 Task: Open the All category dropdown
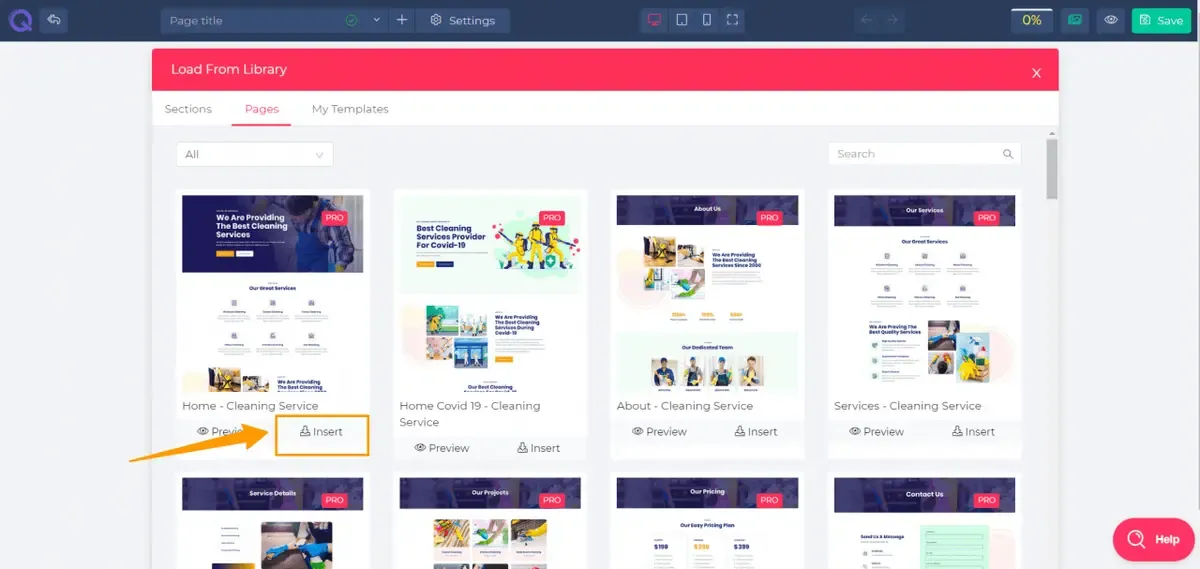coord(255,154)
